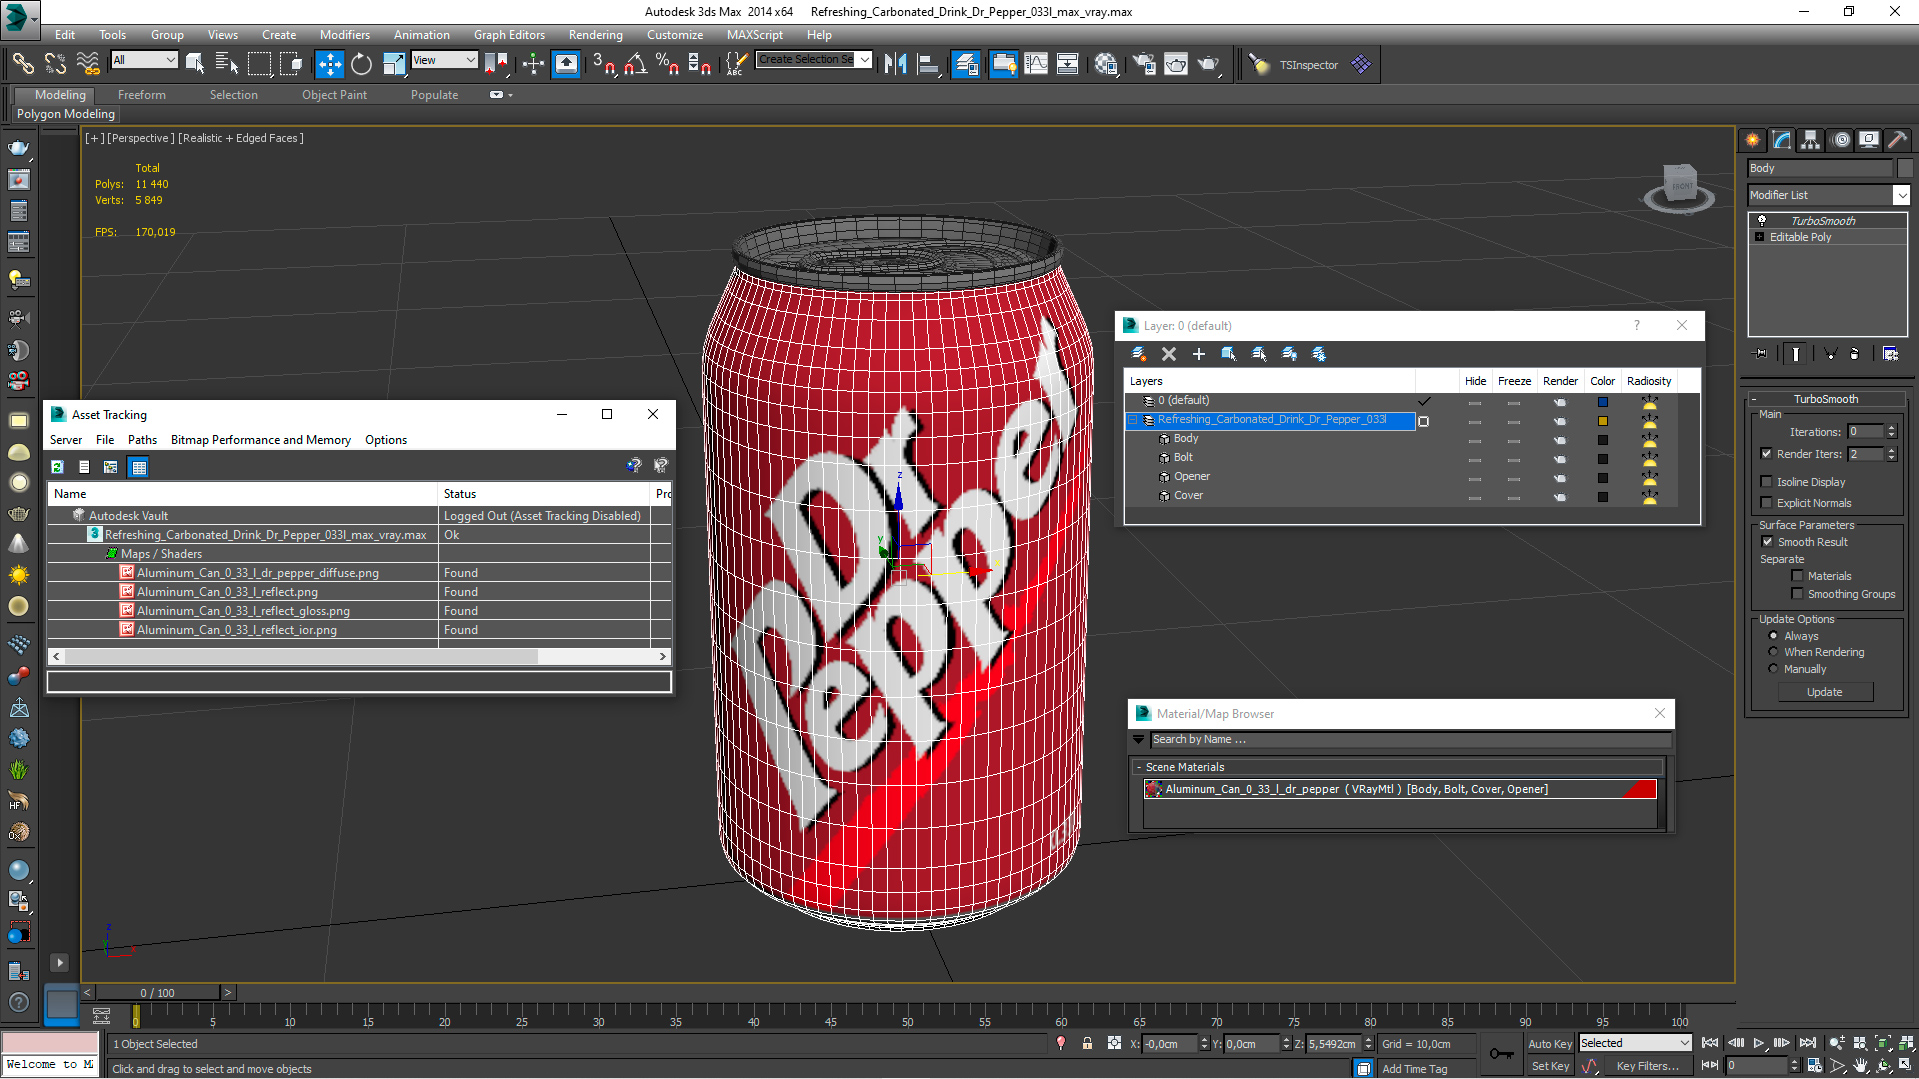This screenshot has width=1919, height=1079.
Task: Click the ViewCube in viewport
Action: coord(1680,187)
